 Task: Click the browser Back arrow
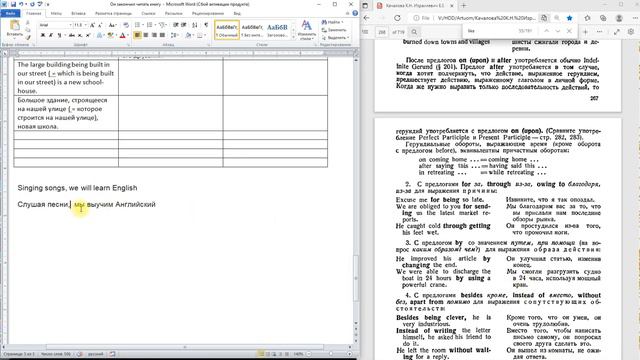coord(367,18)
